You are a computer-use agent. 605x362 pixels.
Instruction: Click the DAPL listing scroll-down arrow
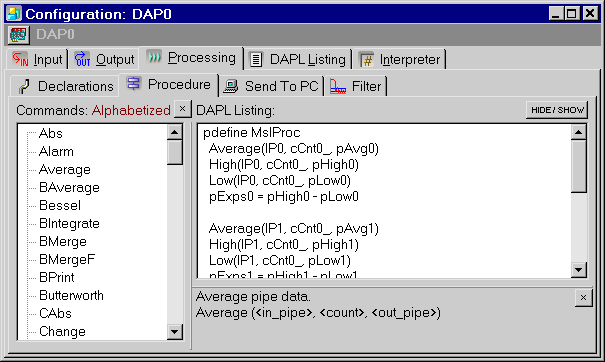tap(578, 270)
